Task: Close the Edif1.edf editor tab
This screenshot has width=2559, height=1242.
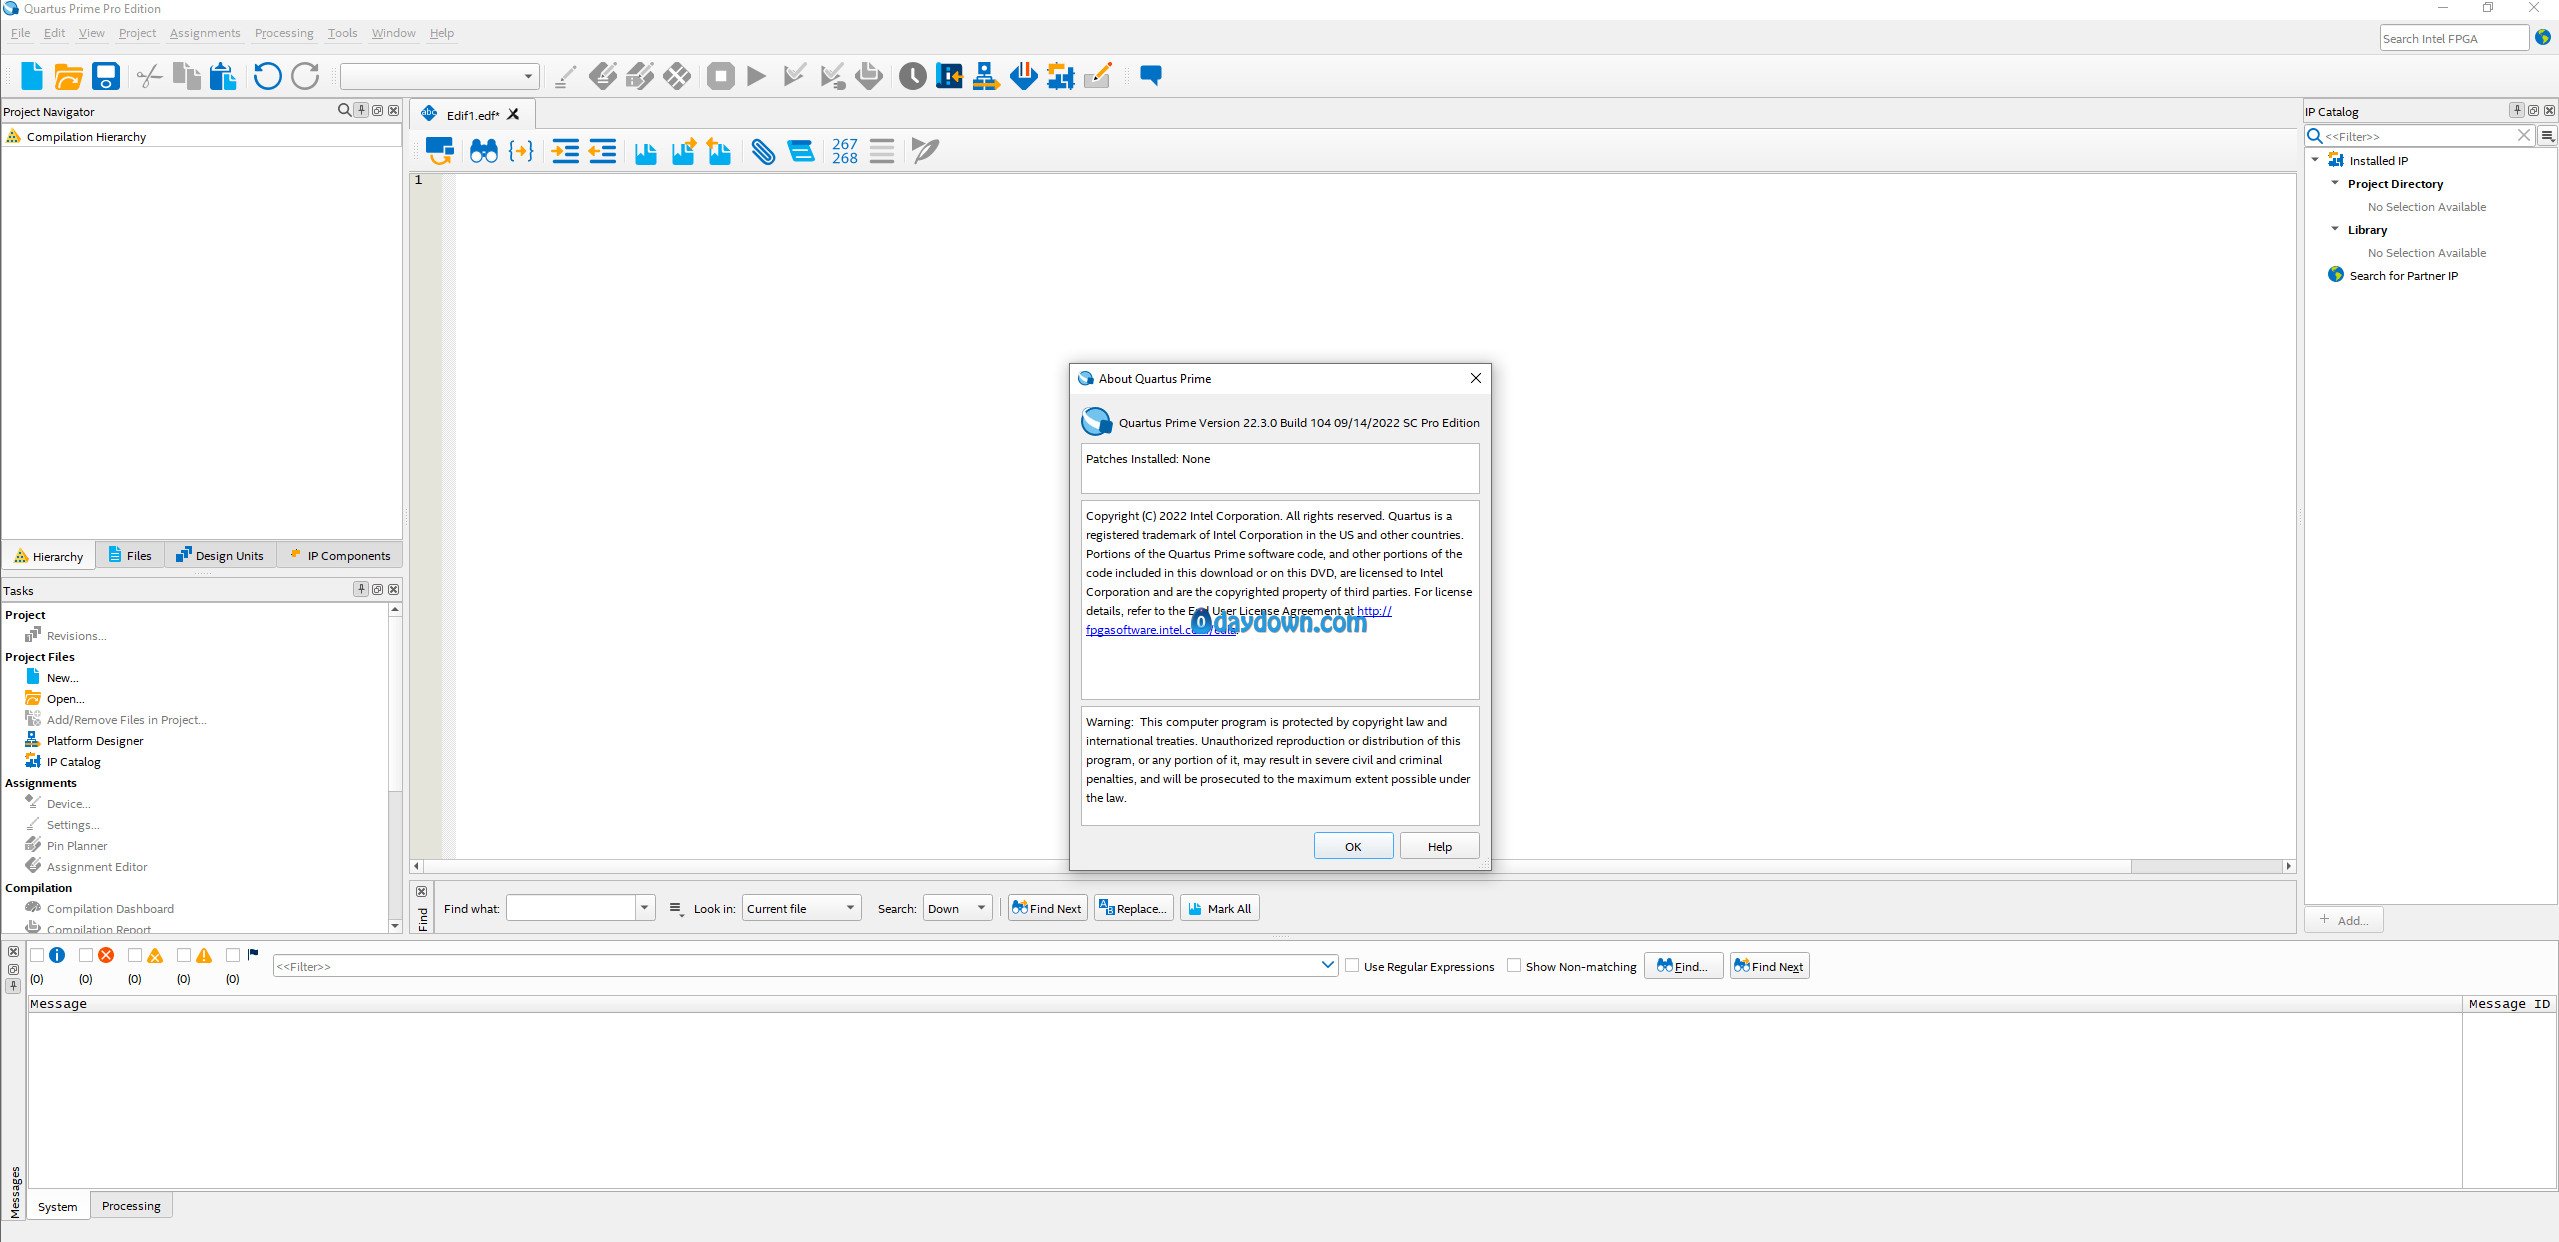Action: 513,114
